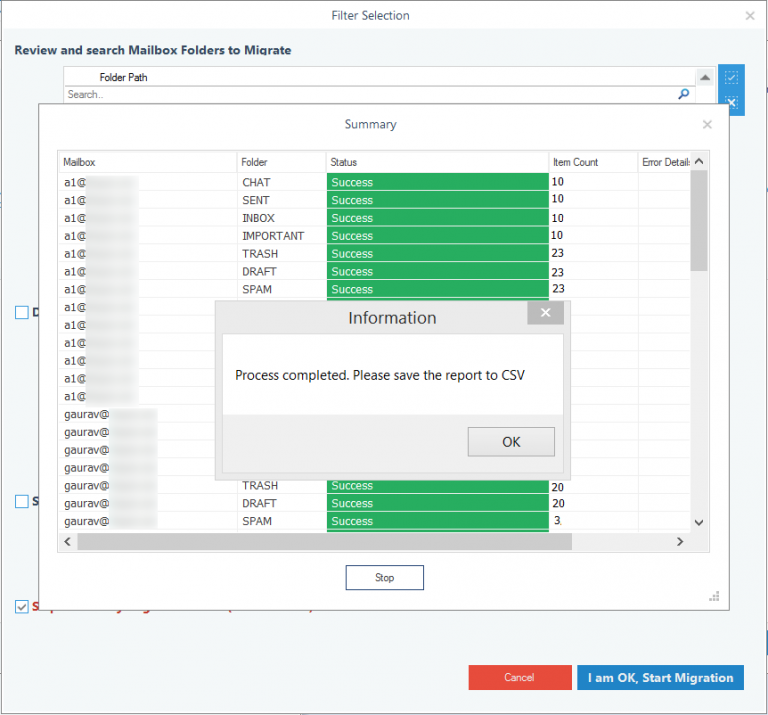Image resolution: width=768 pixels, height=715 pixels.
Task: Click the Stop button
Action: [x=384, y=578]
